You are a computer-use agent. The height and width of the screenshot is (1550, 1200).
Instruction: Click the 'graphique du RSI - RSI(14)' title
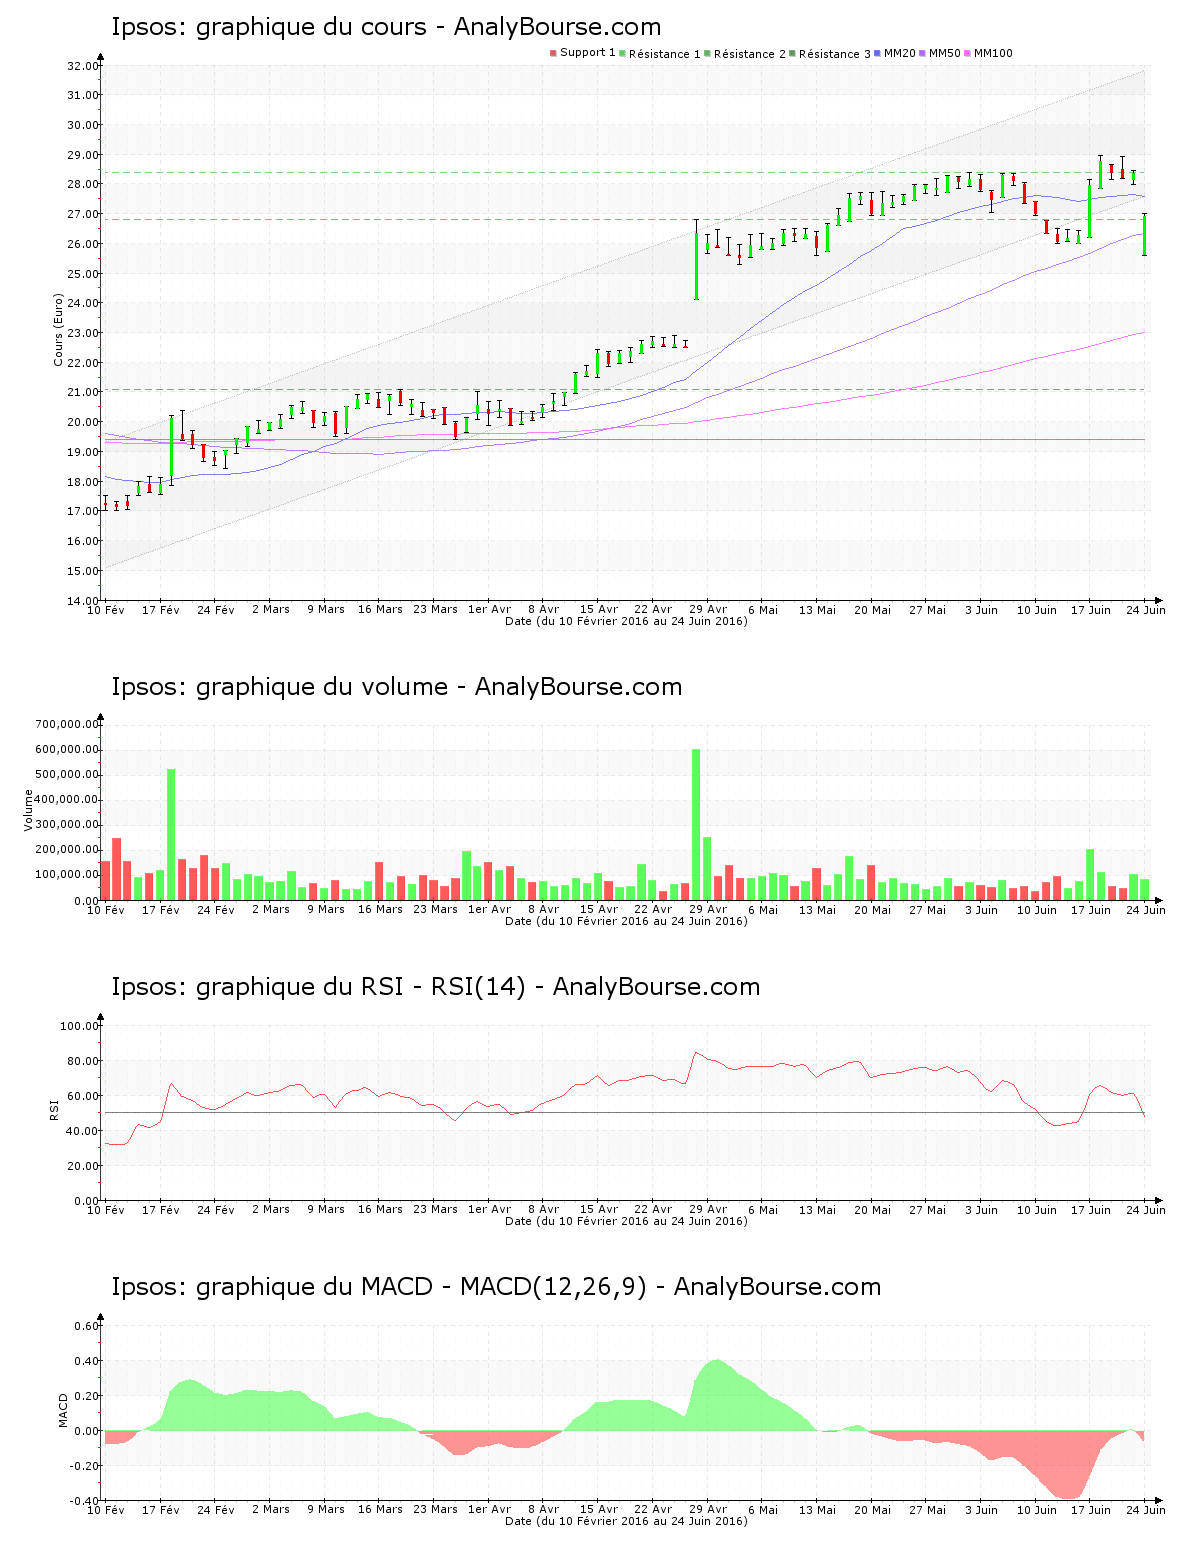point(361,987)
